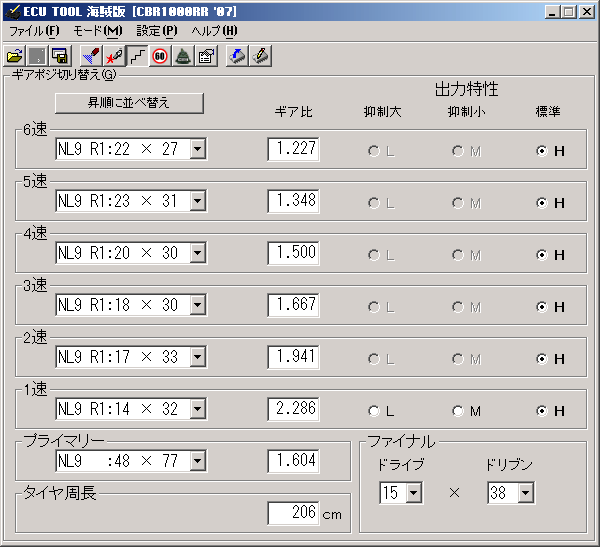Open the ドライブ sprocket dropdown showing 15
Viewport: 600px width, 547px height.
[414, 493]
